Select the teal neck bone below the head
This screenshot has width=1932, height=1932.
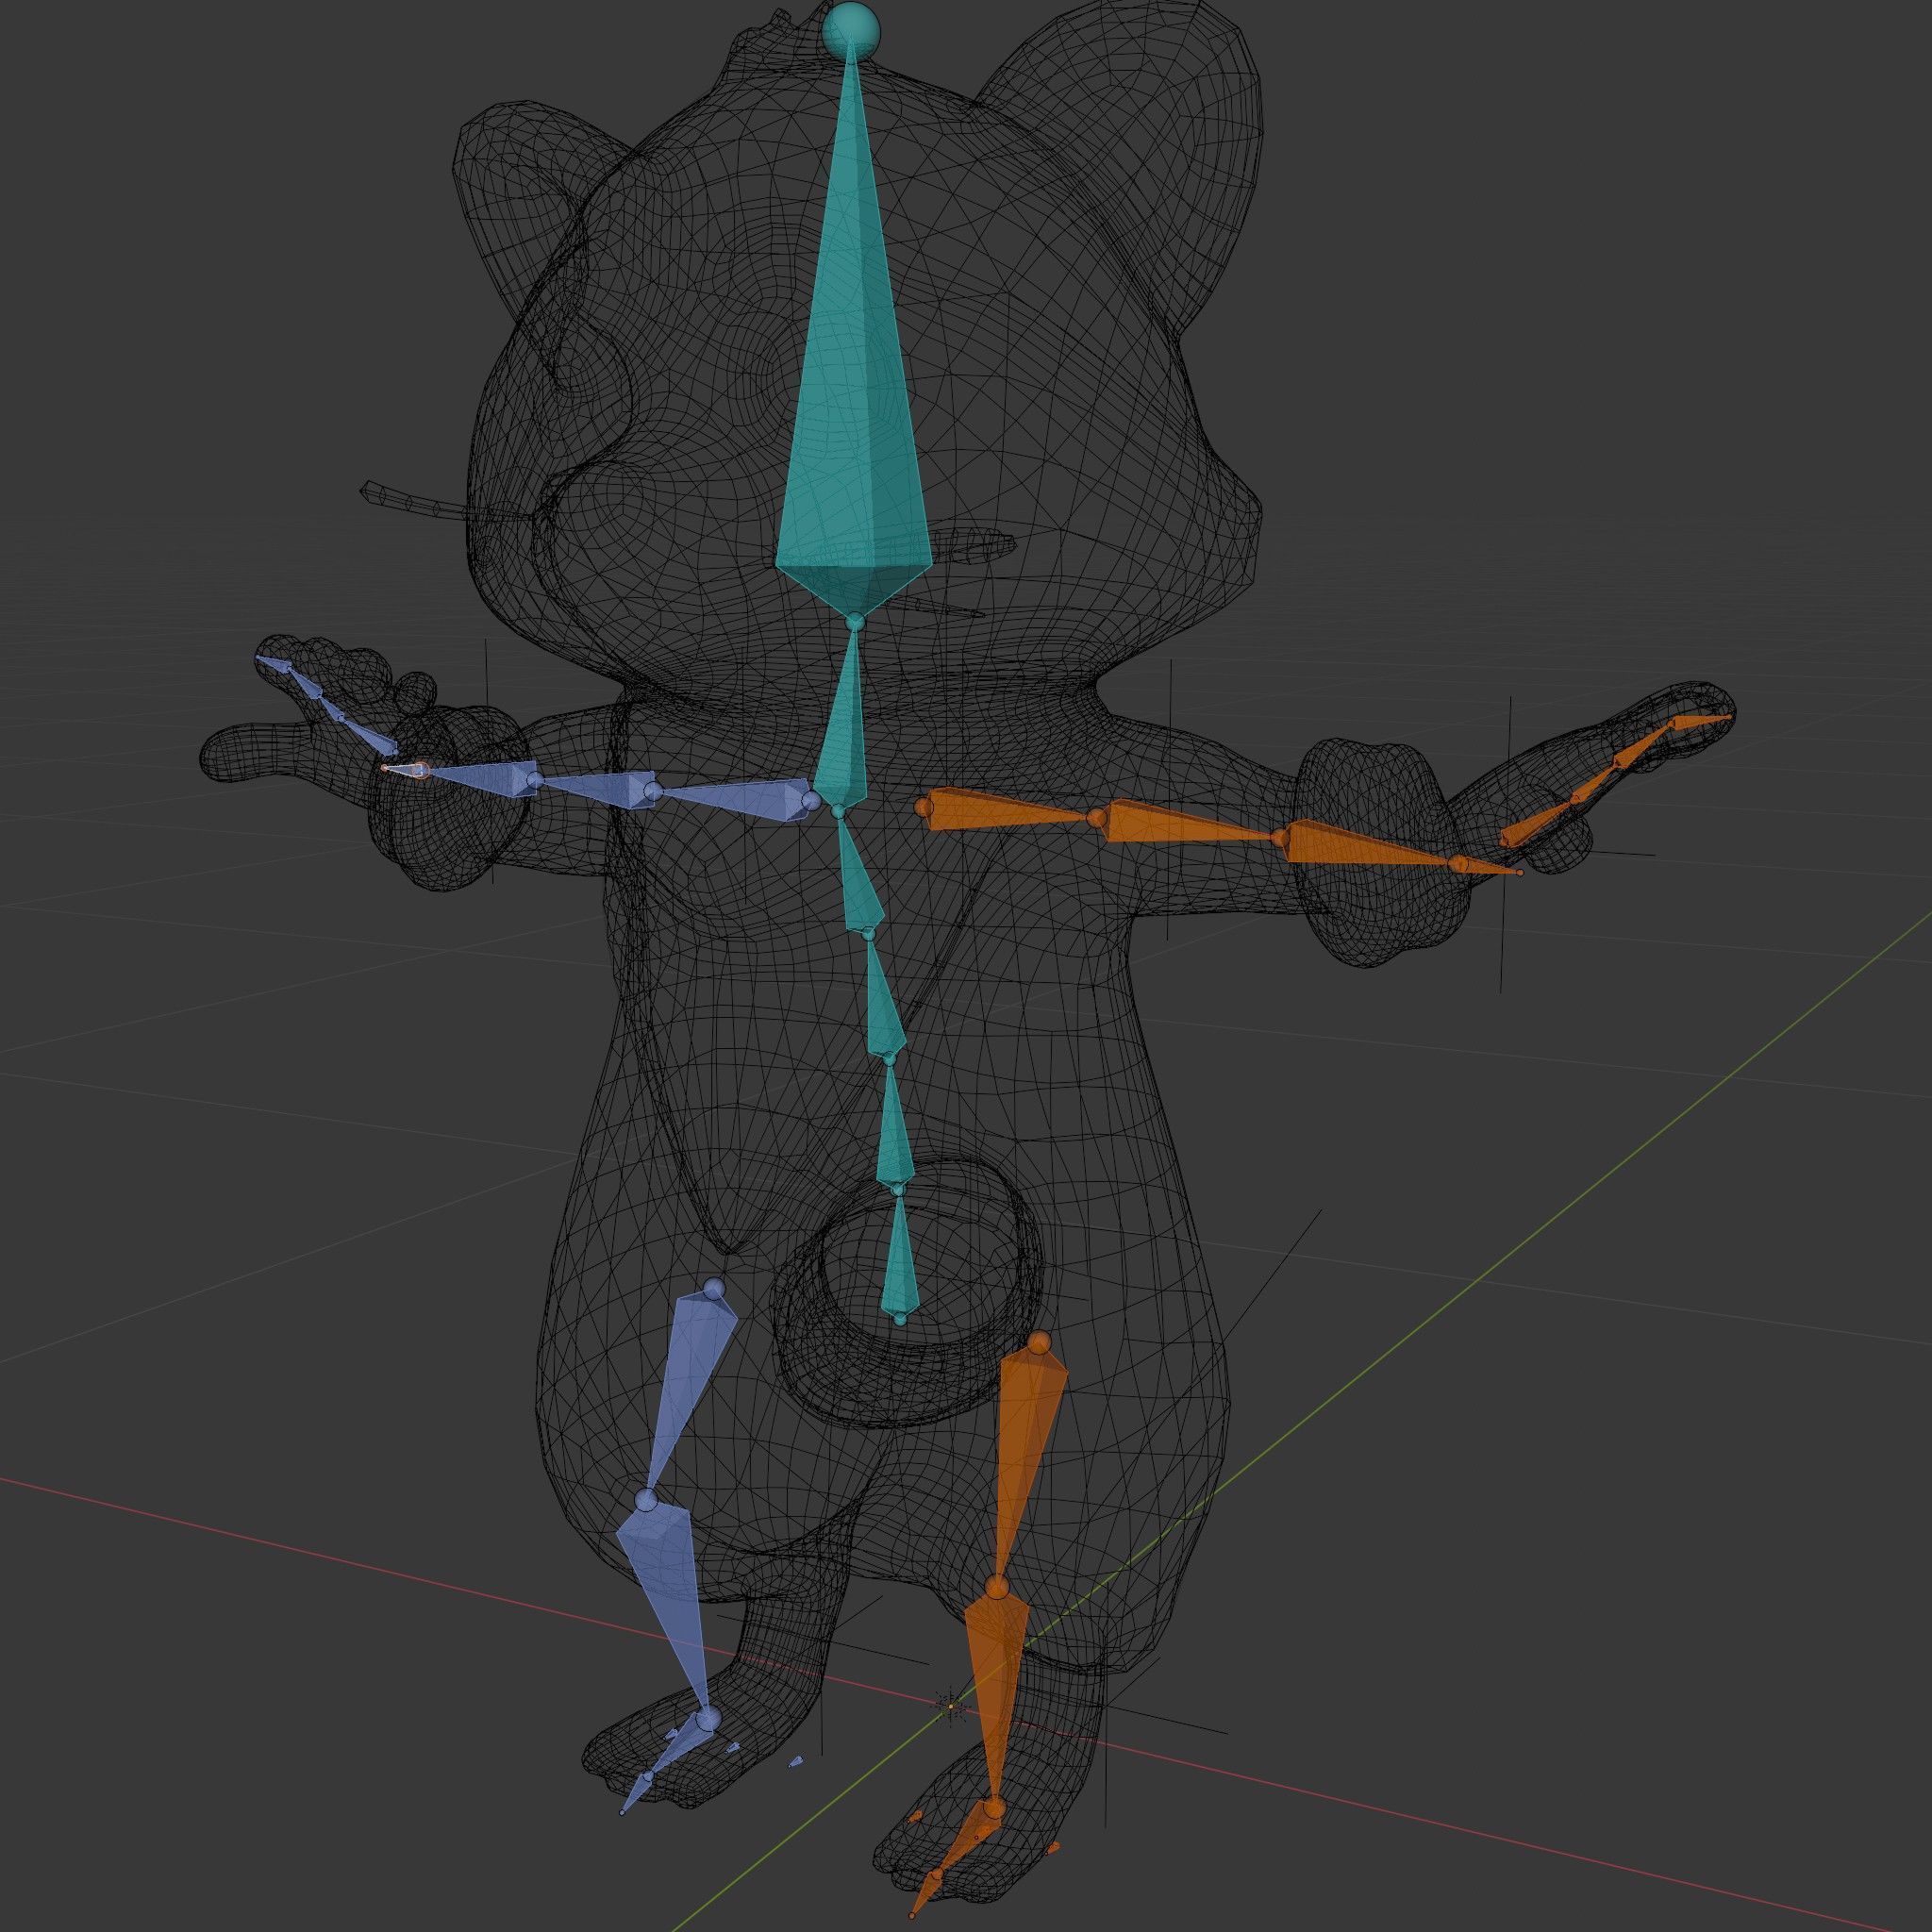pyautogui.click(x=842, y=718)
